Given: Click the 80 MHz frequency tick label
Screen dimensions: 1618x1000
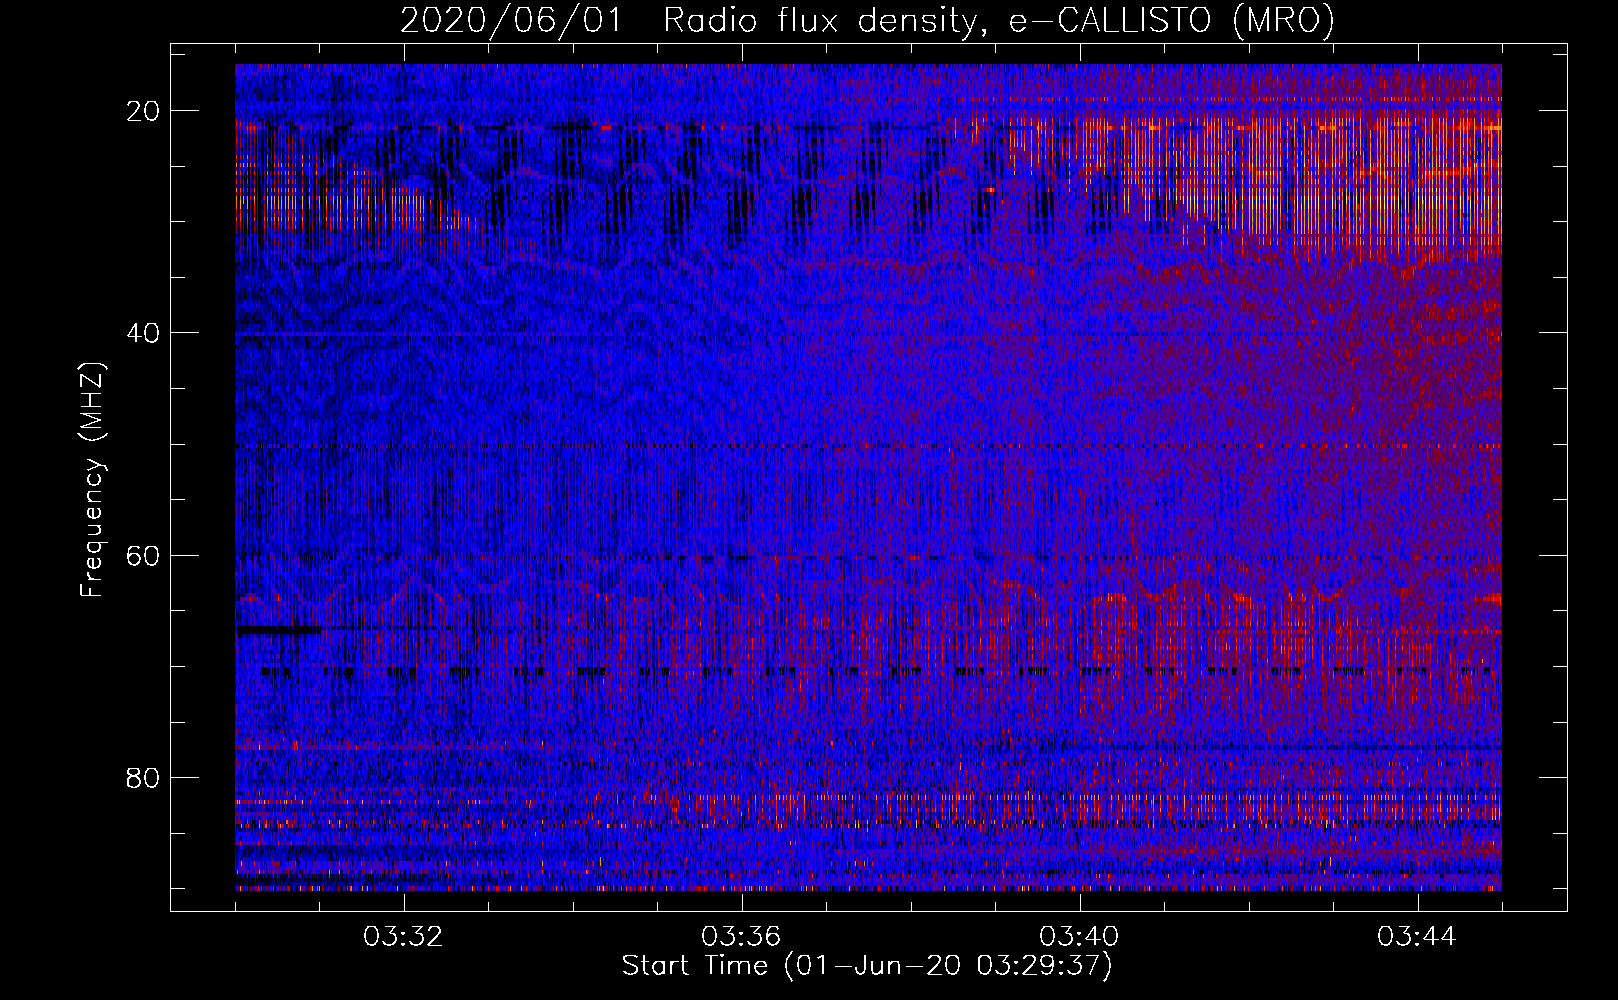Looking at the screenshot, I should (x=144, y=777).
